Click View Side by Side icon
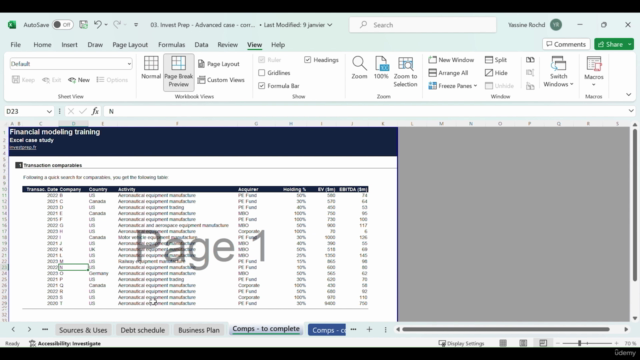 530,60
